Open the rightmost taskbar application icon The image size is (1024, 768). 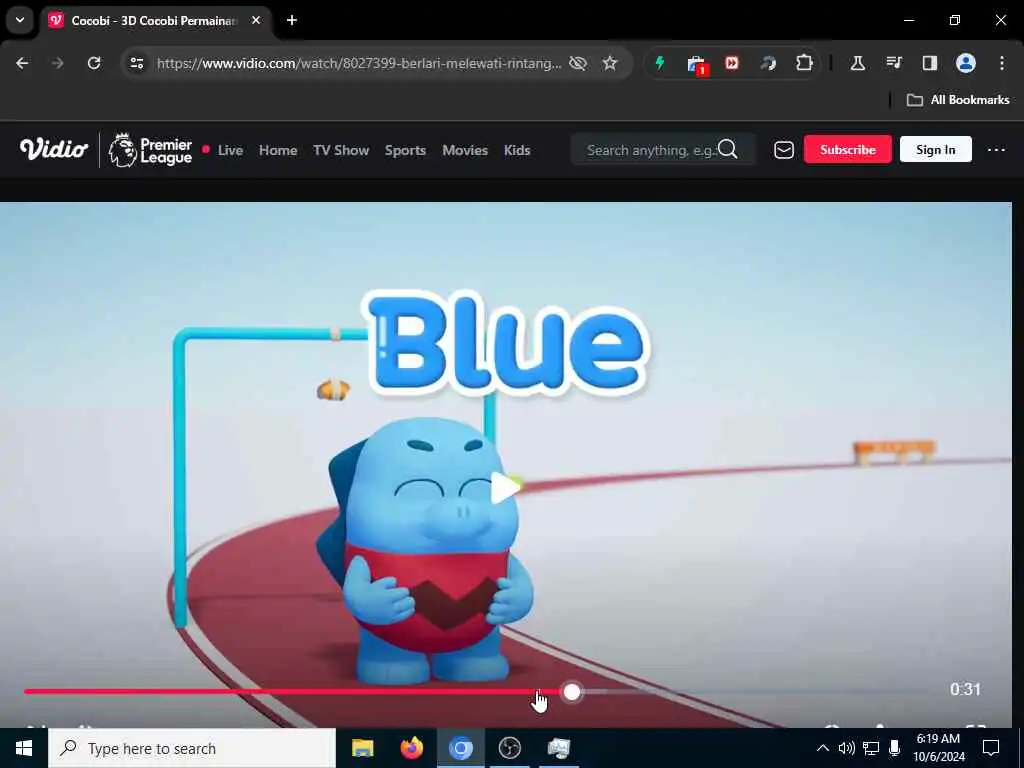(558, 748)
